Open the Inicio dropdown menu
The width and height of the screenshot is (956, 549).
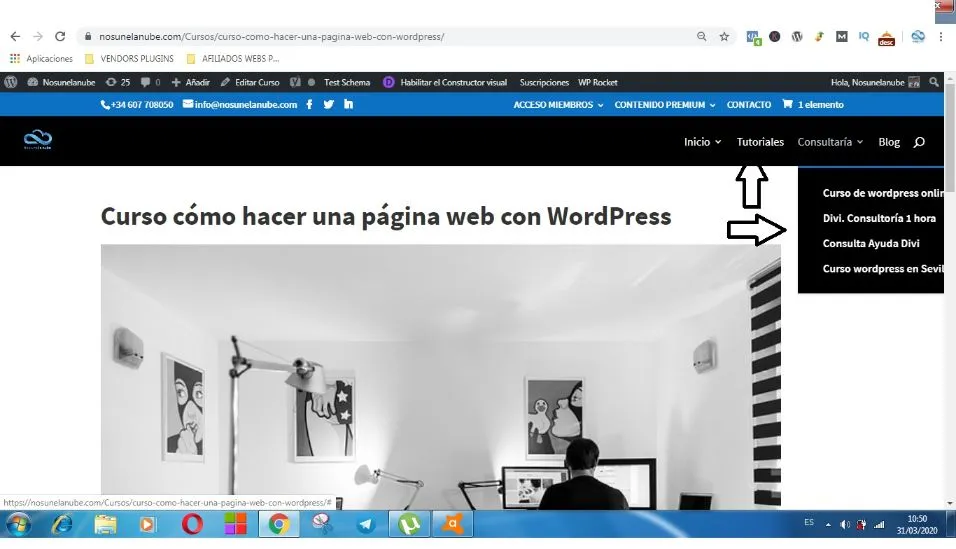(702, 142)
